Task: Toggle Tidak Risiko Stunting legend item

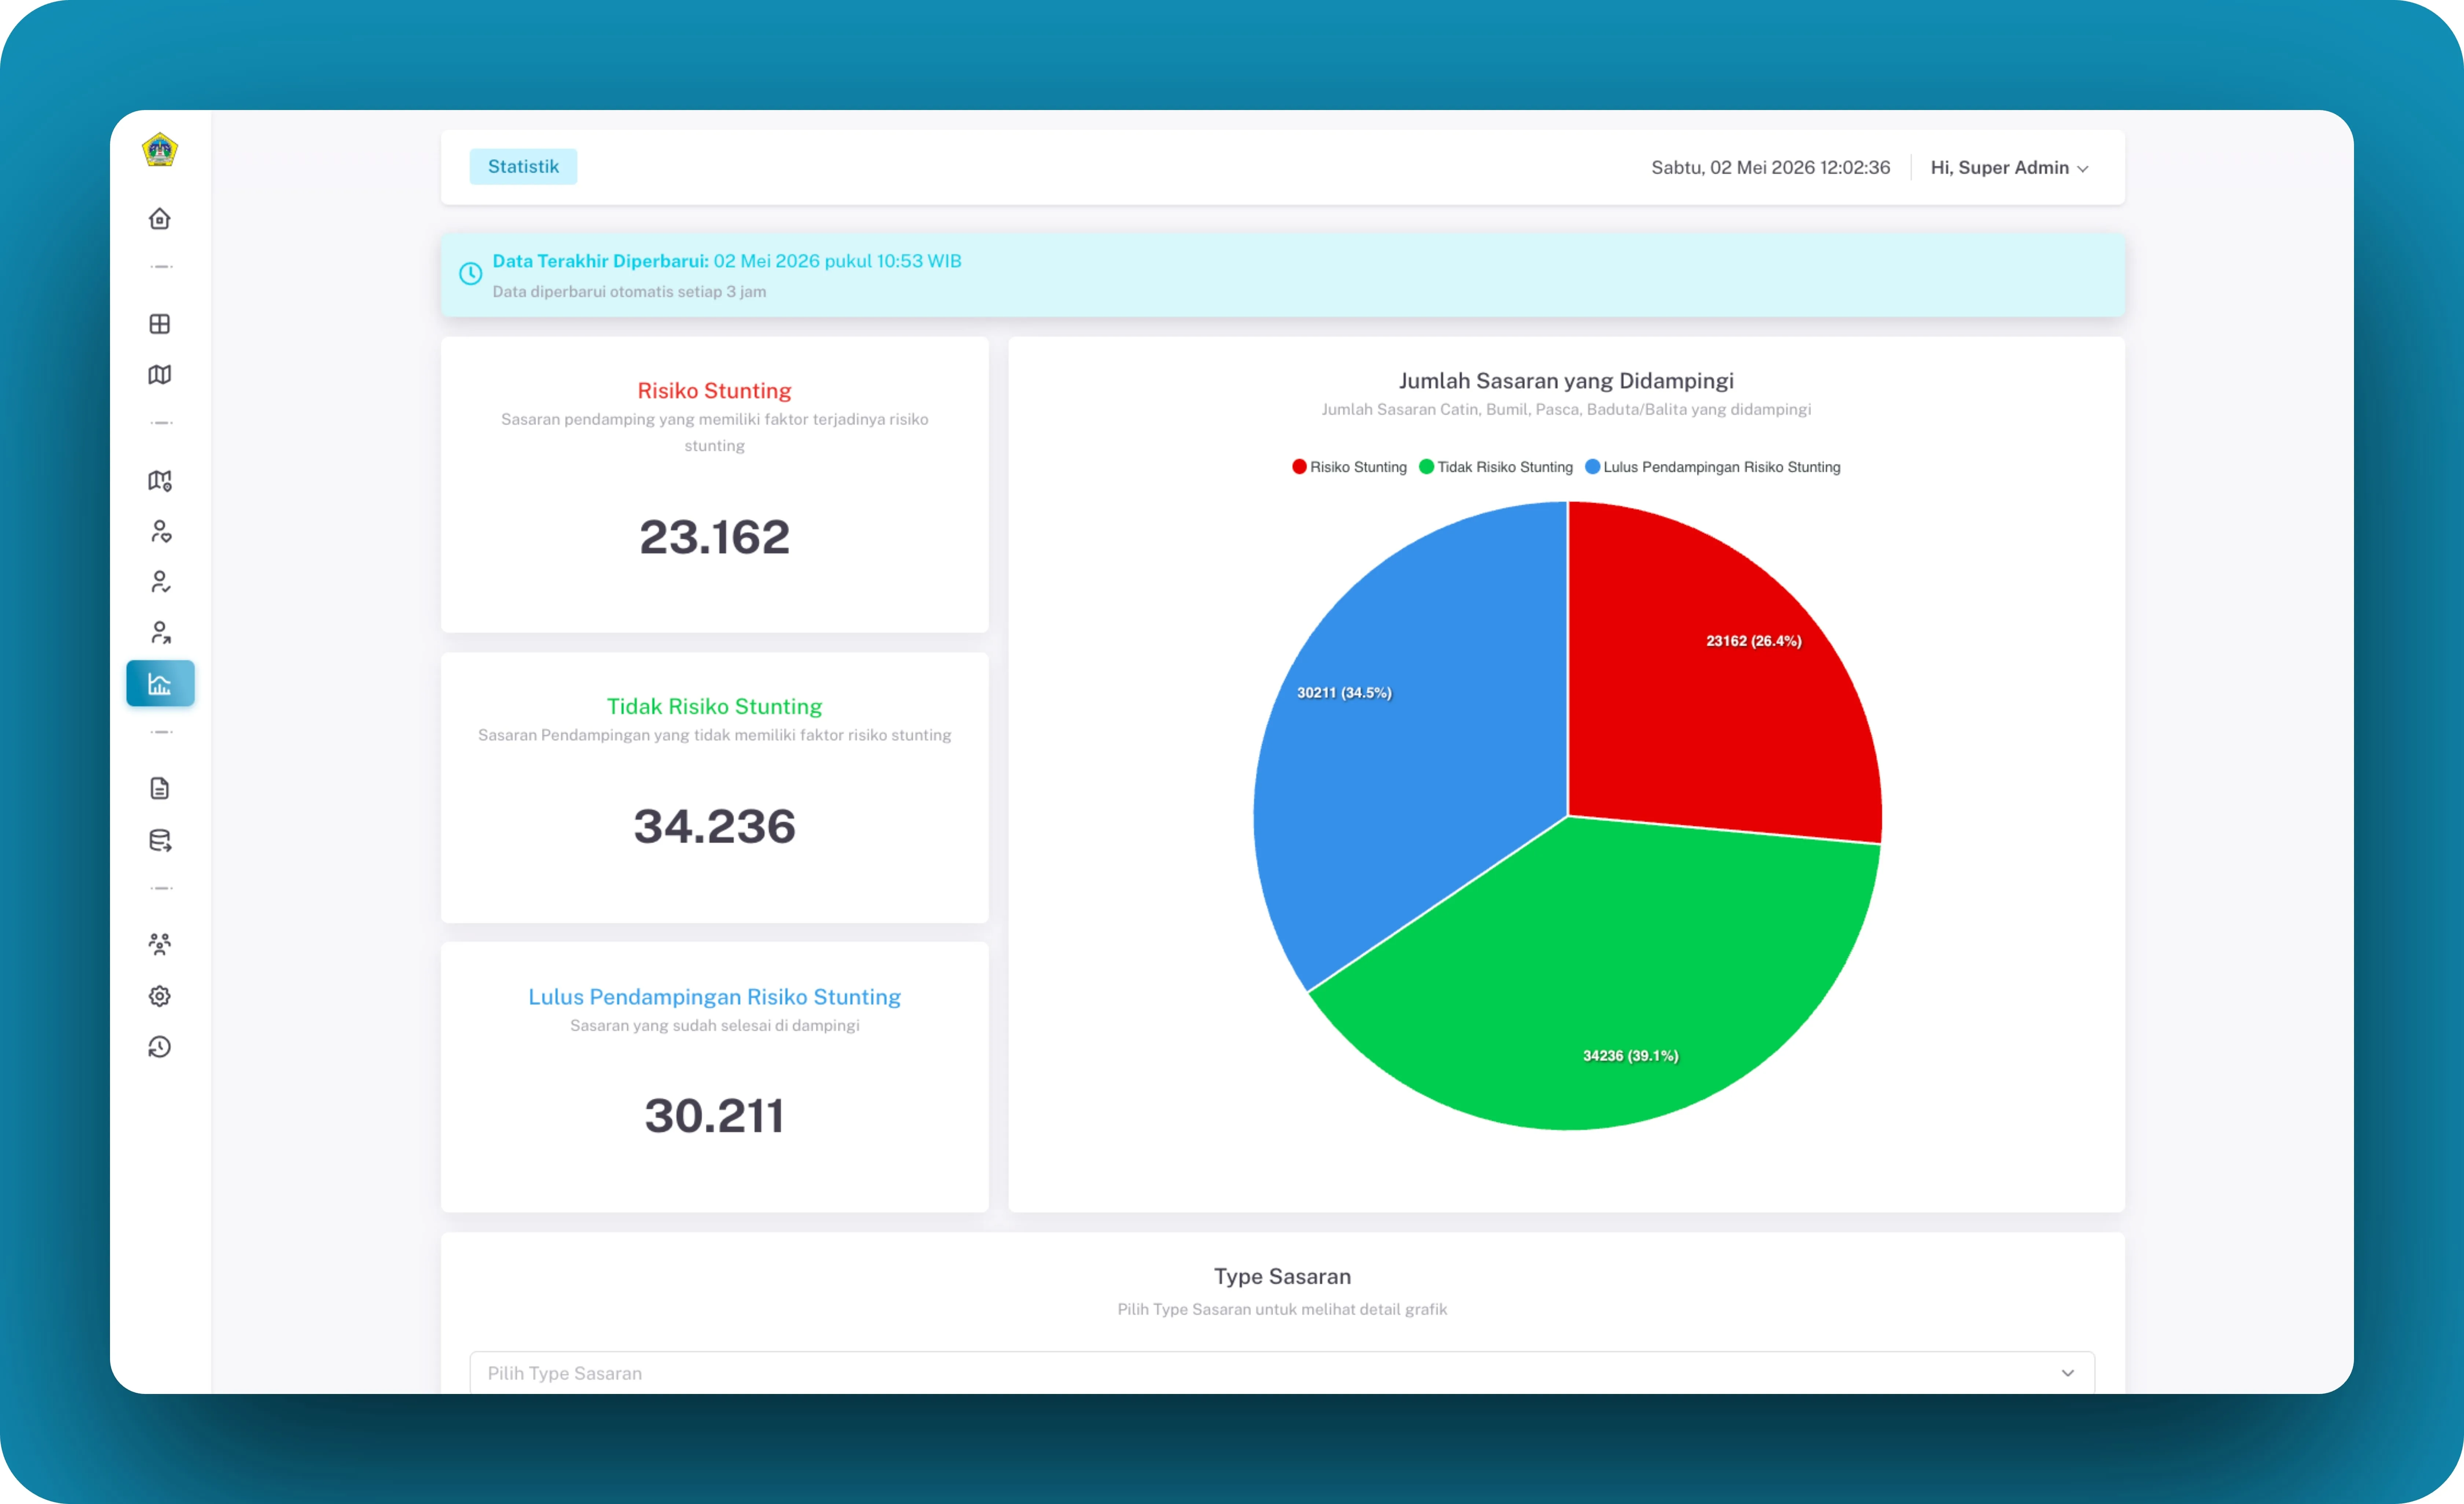Action: click(1496, 467)
